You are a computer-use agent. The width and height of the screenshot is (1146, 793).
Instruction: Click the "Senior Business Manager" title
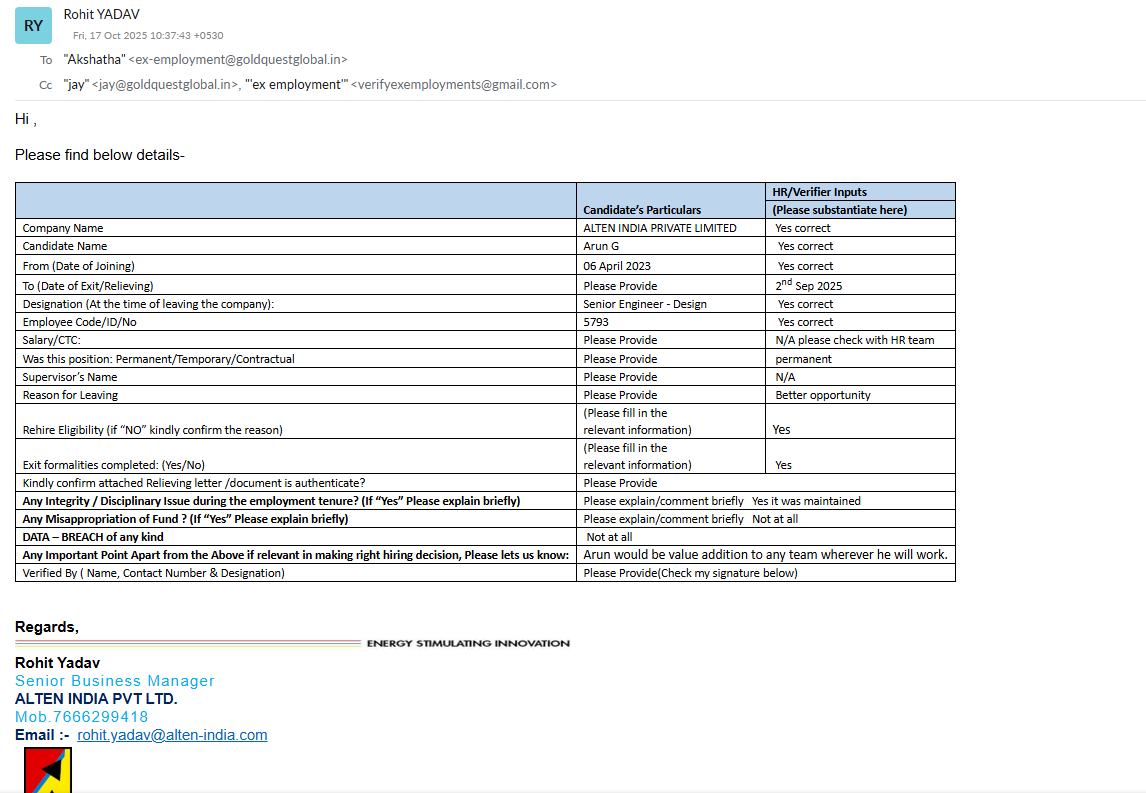115,680
